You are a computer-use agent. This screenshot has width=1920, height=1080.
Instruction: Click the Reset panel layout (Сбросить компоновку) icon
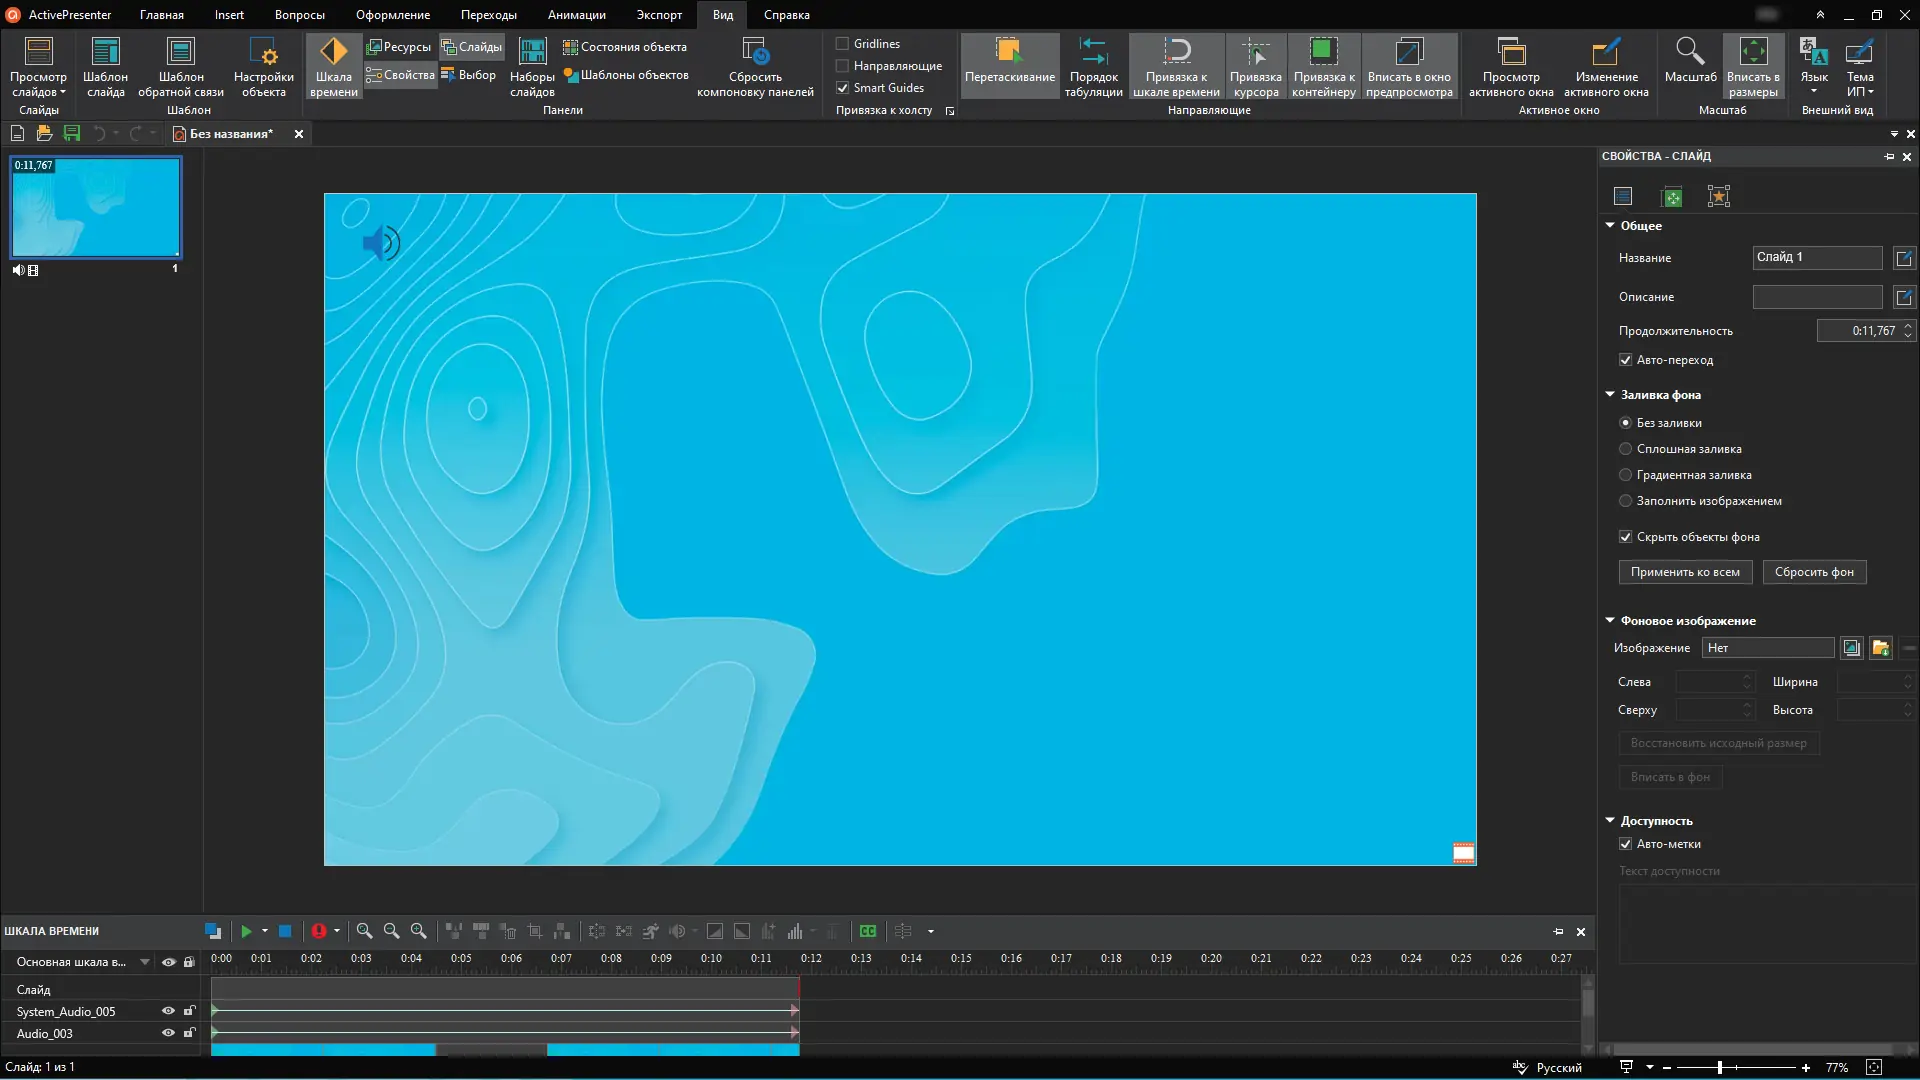[x=755, y=52]
